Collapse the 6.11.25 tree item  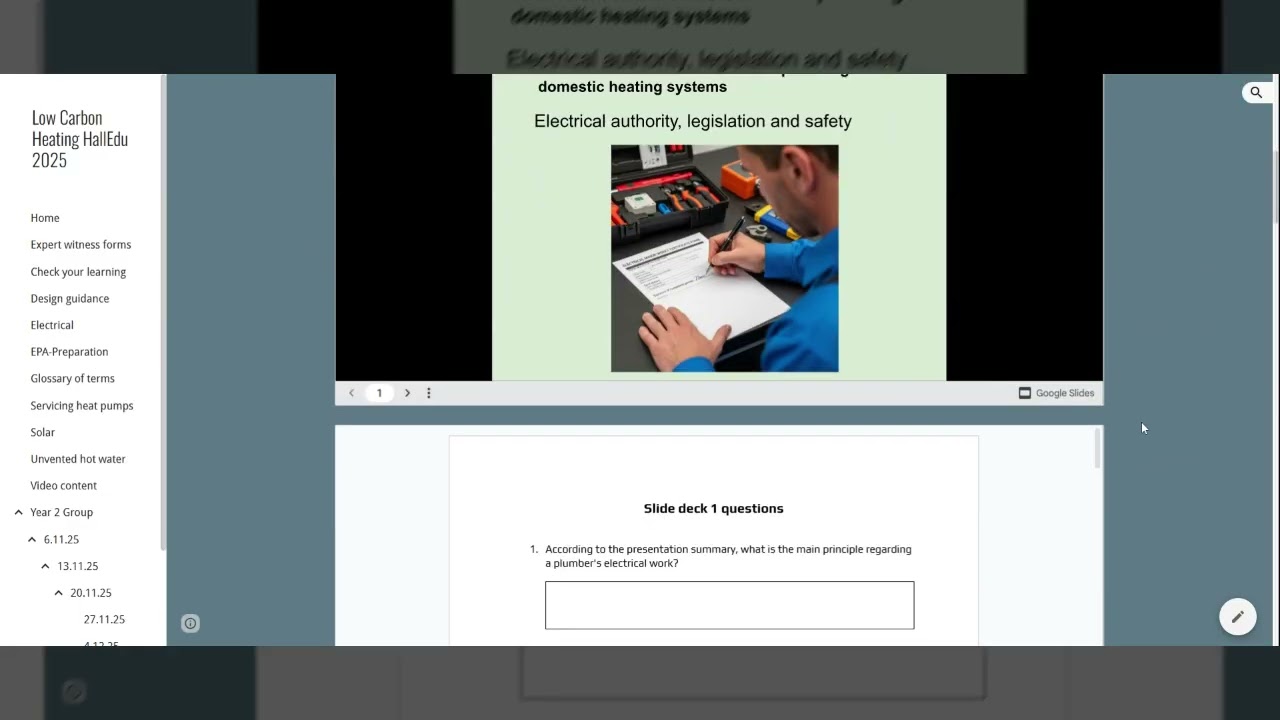click(32, 539)
